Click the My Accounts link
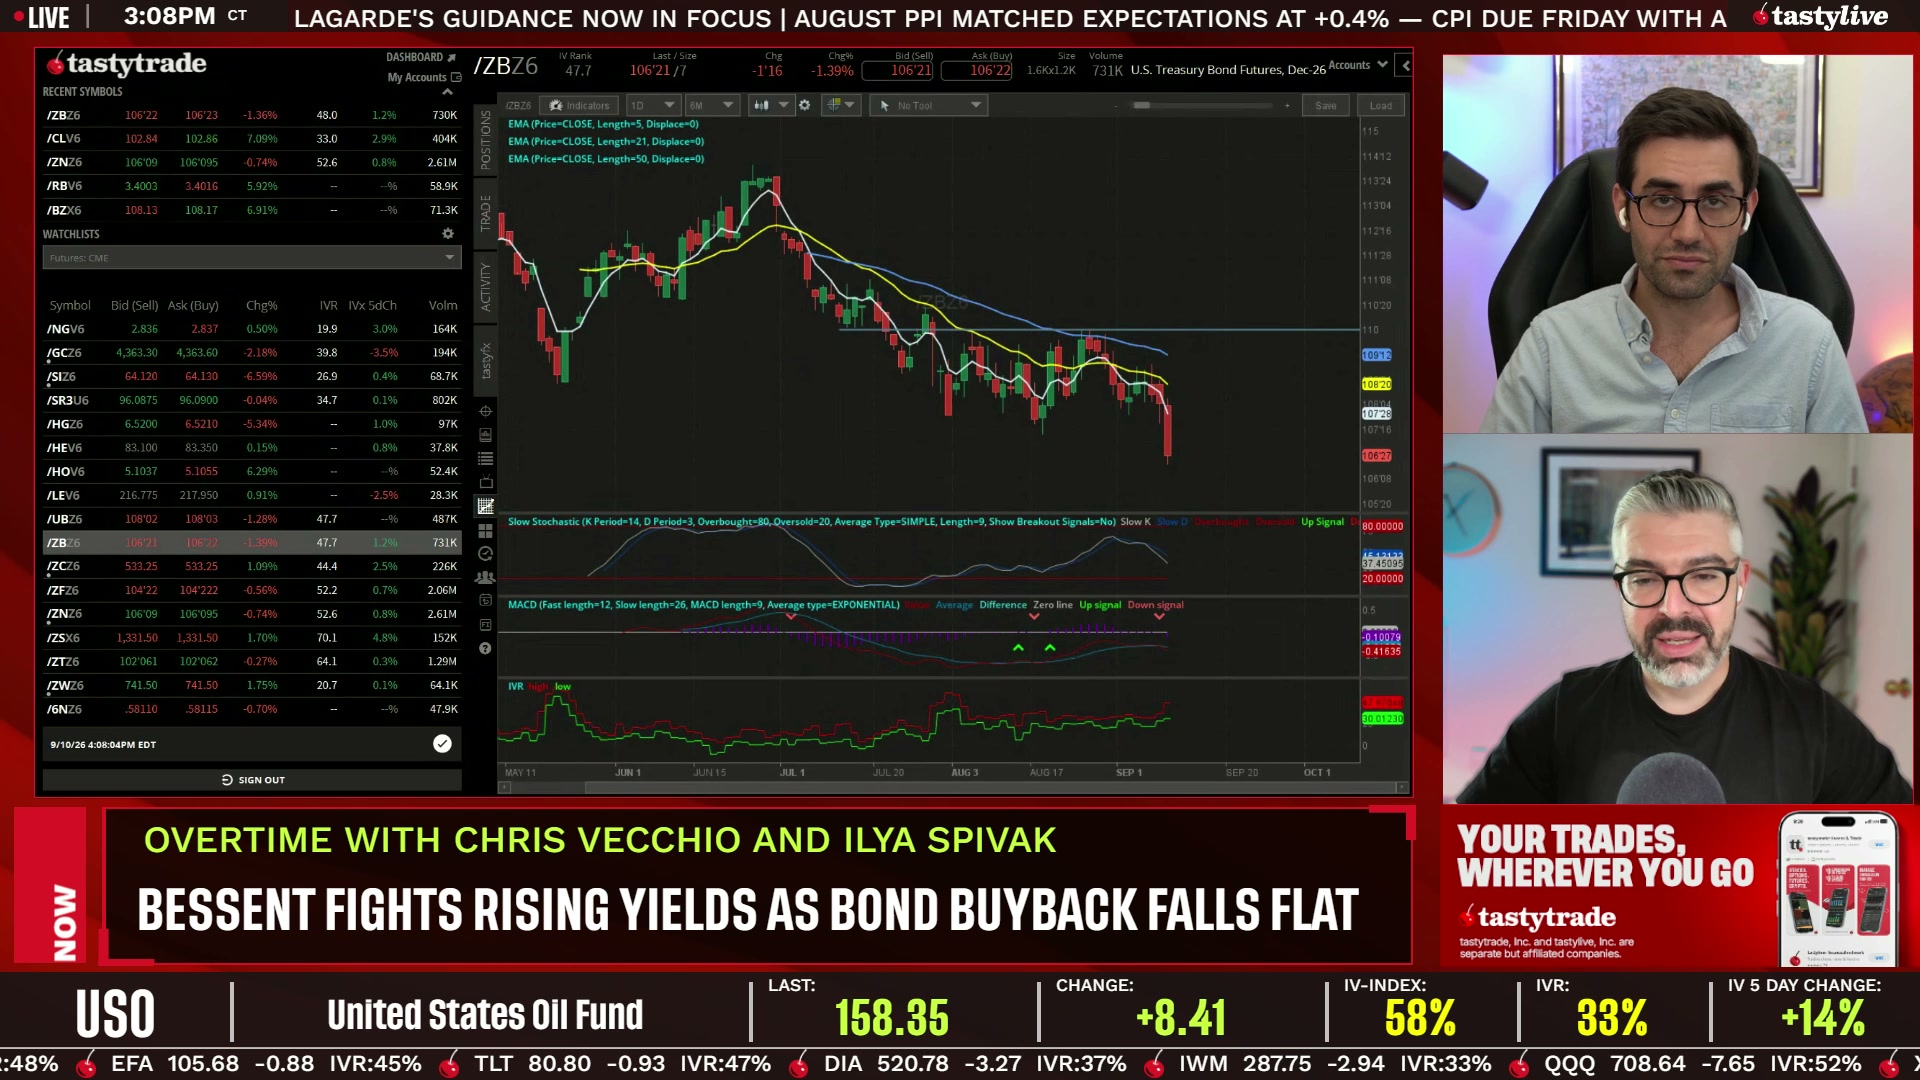1920x1080 pixels. (x=424, y=77)
